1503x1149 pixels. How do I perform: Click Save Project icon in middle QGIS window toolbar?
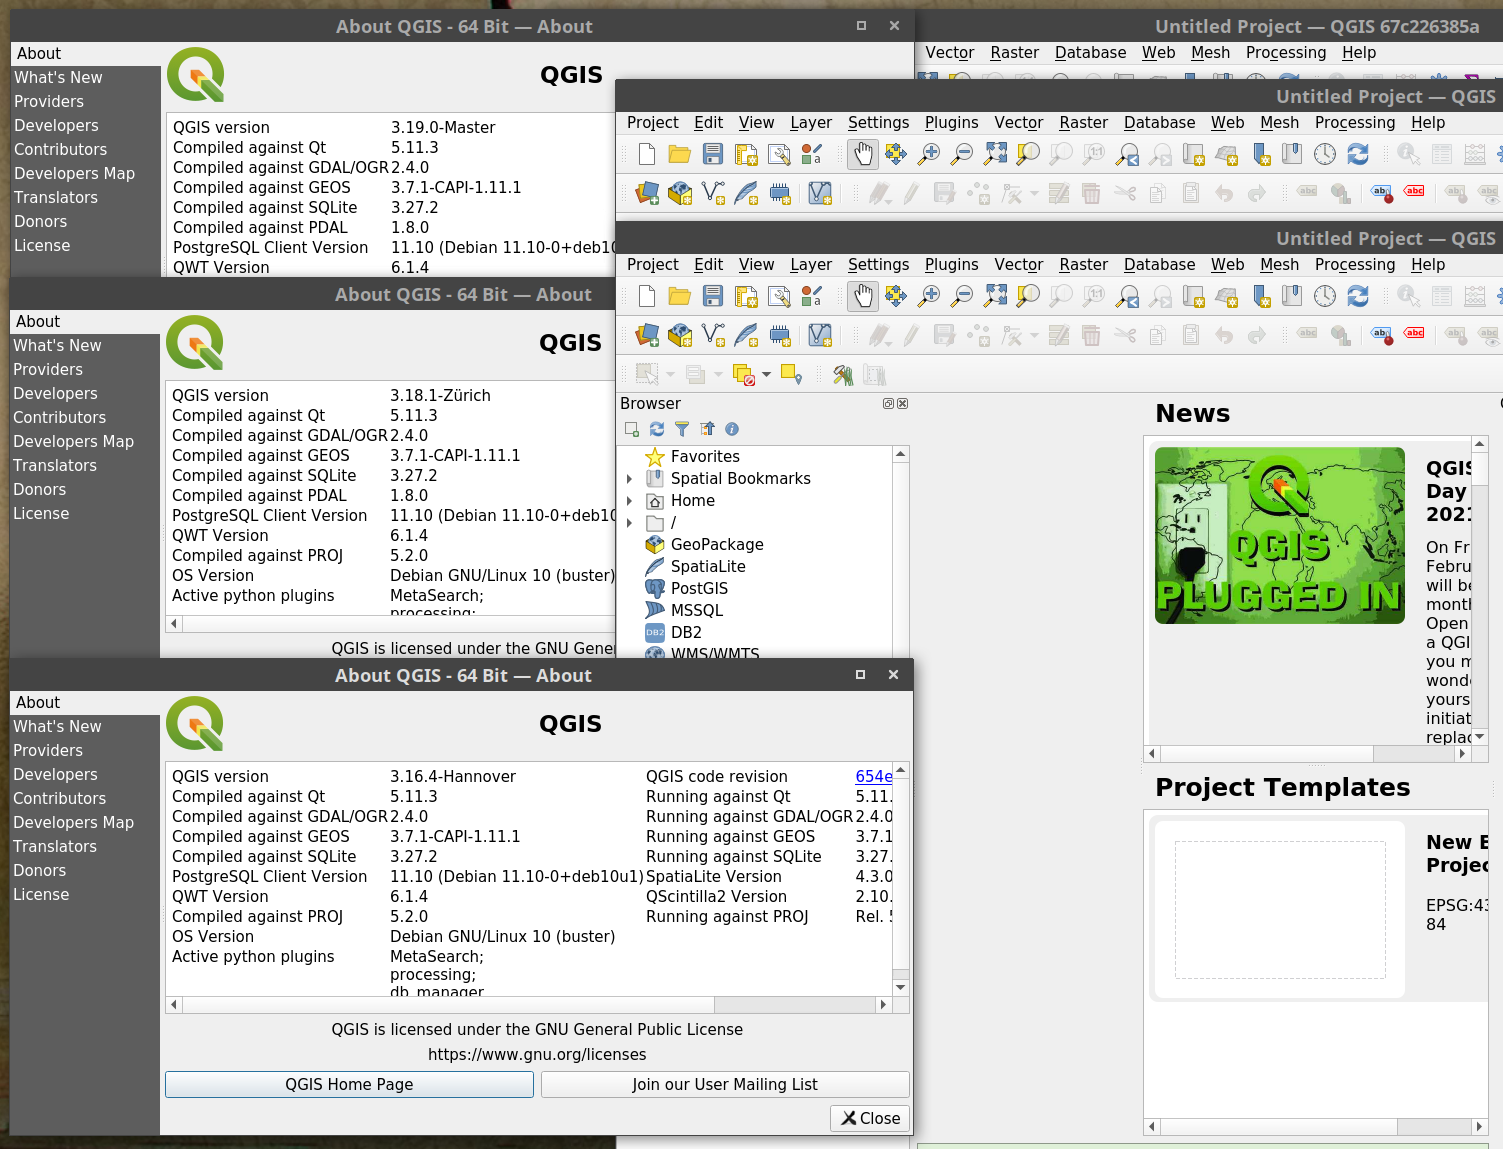tap(713, 154)
